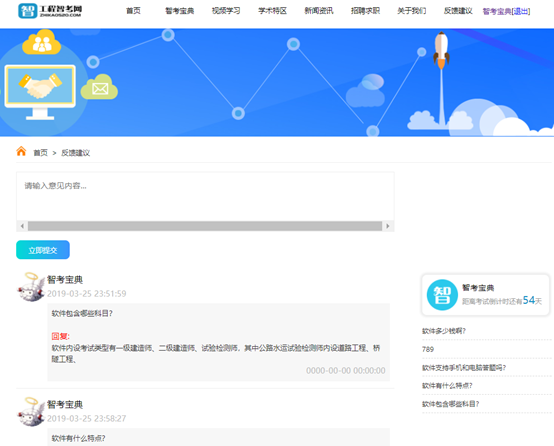Viewport: 554px width, 446px height.
Task: Click the round 智 icon in sidebar card
Action: (442, 295)
